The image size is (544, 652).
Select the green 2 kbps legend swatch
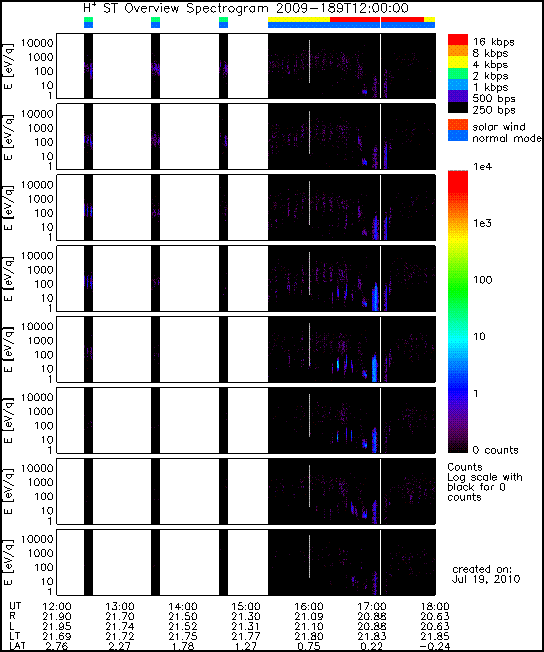[457, 73]
